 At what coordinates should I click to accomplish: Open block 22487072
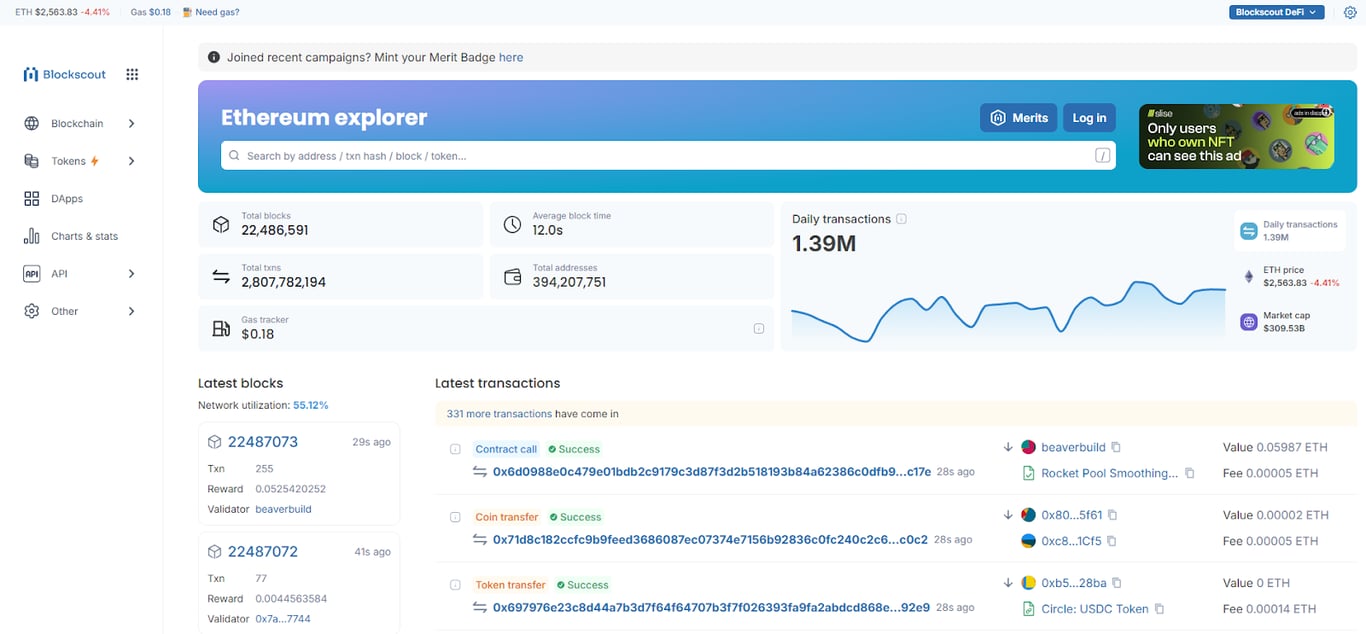tap(263, 552)
